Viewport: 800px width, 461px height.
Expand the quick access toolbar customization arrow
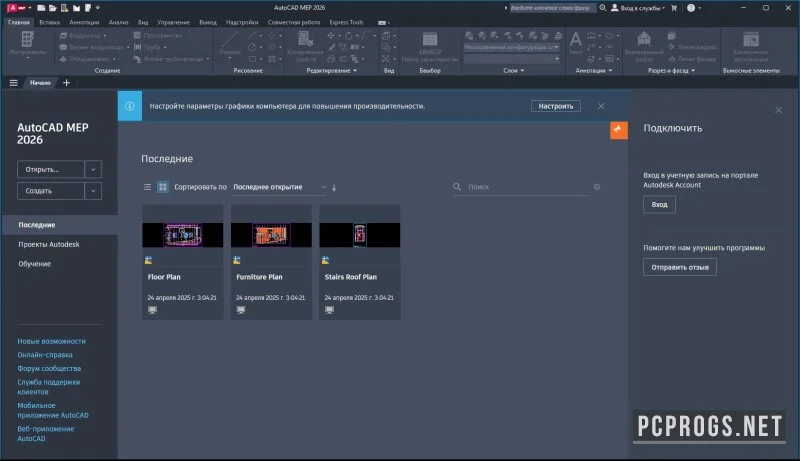98,8
